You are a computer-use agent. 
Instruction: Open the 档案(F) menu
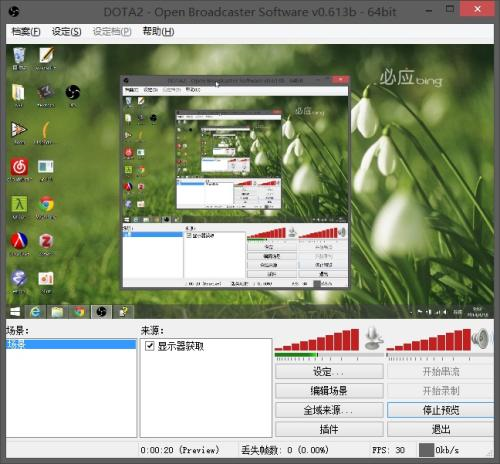[x=26, y=32]
